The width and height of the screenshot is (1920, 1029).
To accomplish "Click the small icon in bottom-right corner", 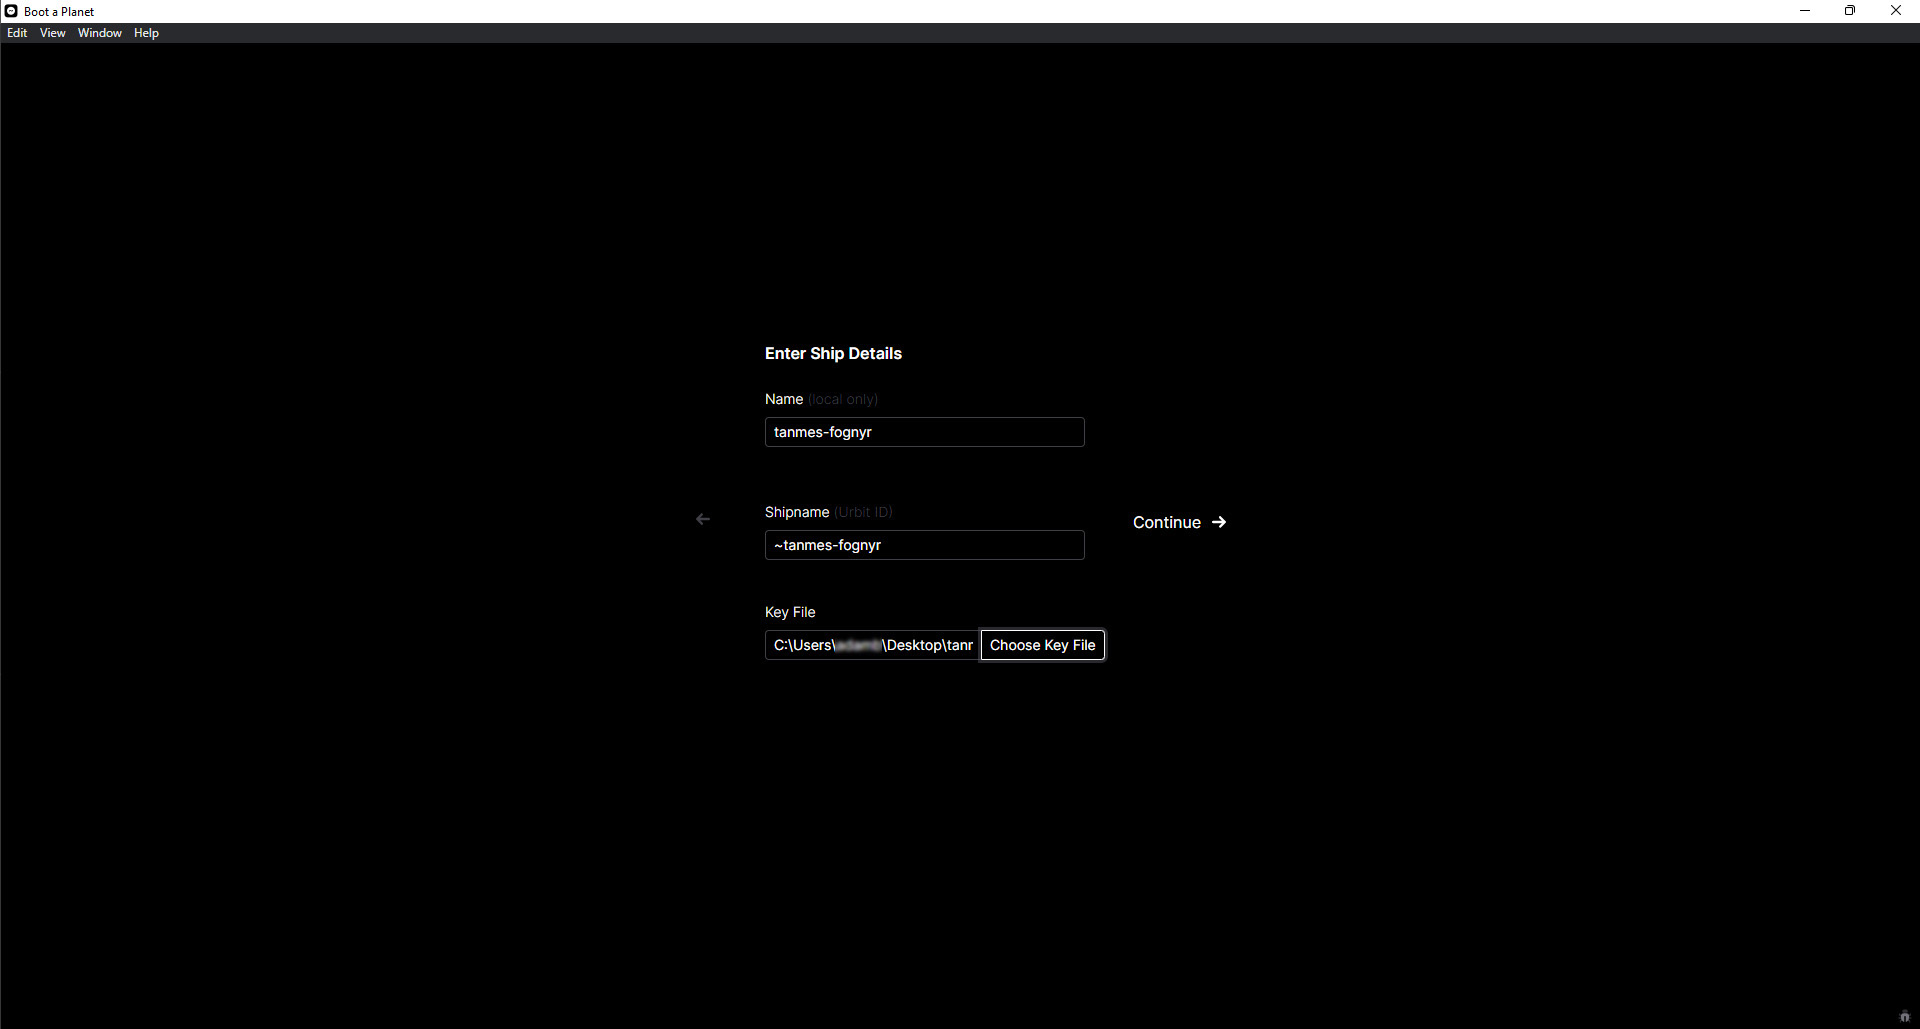I will [1904, 1016].
